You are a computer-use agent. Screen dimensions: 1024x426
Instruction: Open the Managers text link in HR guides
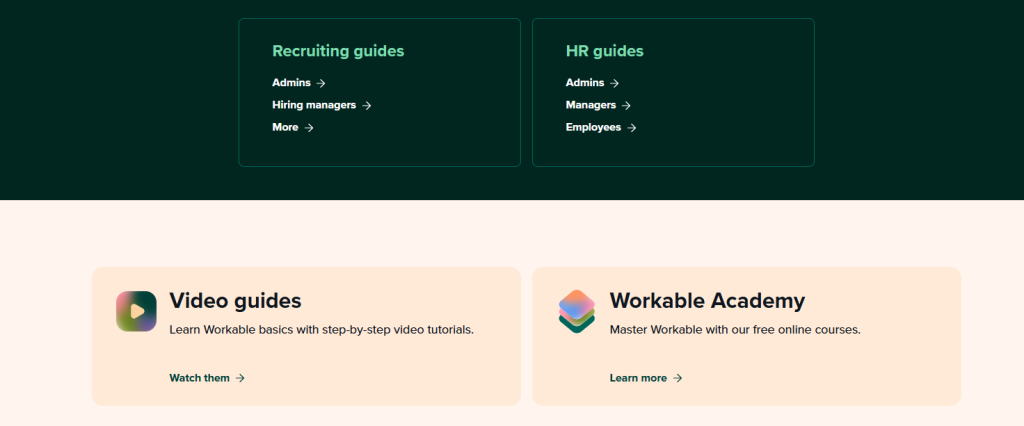click(x=590, y=105)
